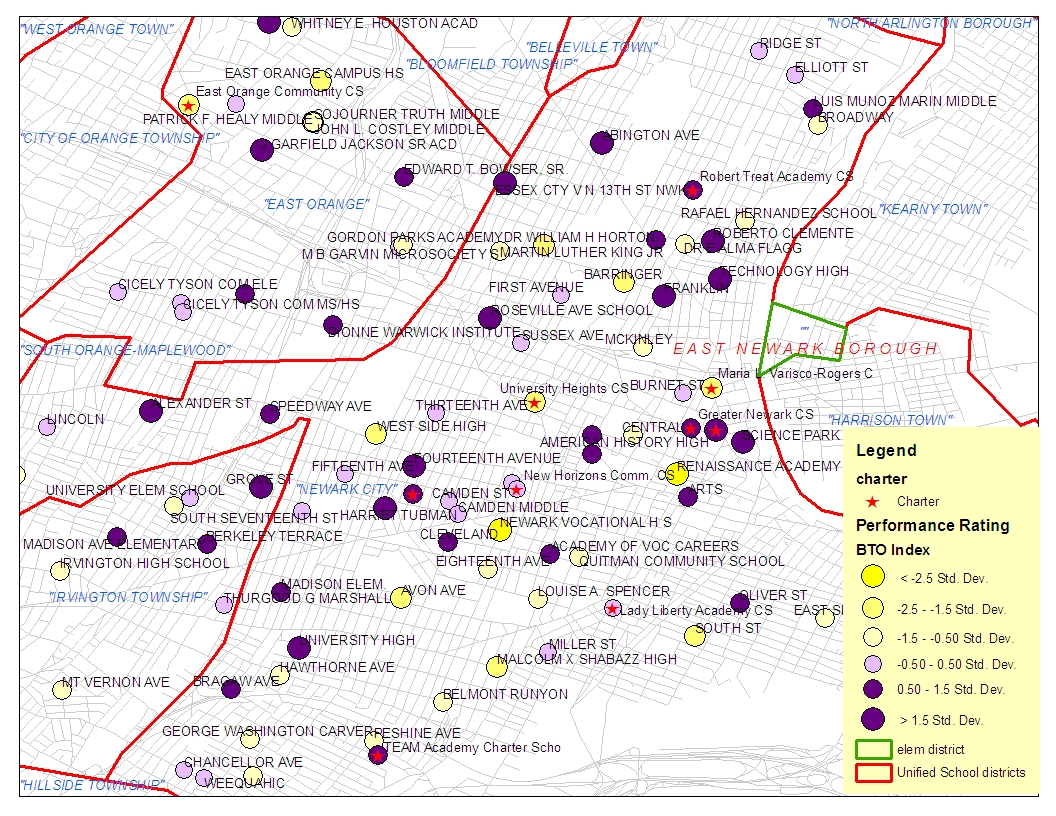
Task: Select the Alexander St purple marker
Action: (x=151, y=411)
